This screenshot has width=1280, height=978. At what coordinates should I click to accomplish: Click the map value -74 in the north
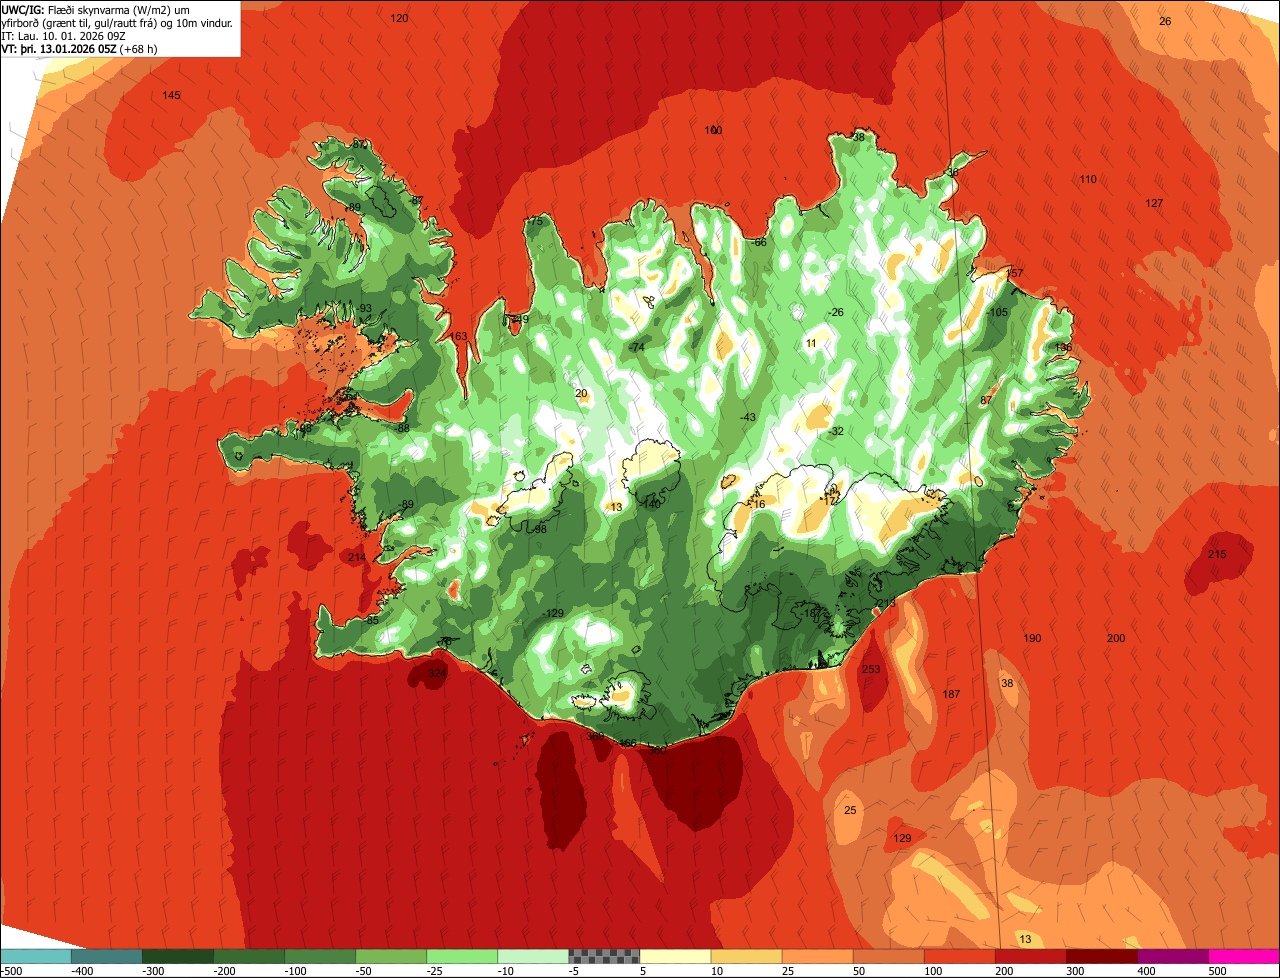pyautogui.click(x=637, y=347)
